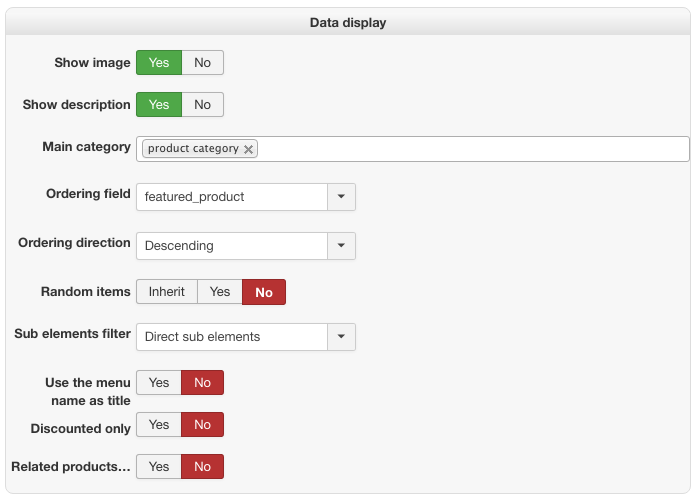Set Show image to Yes

(159, 63)
